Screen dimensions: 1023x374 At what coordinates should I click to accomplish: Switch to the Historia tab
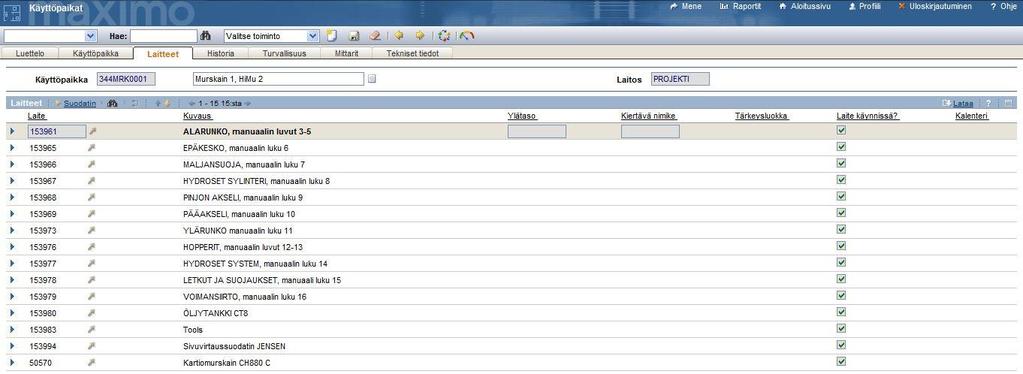(x=221, y=54)
